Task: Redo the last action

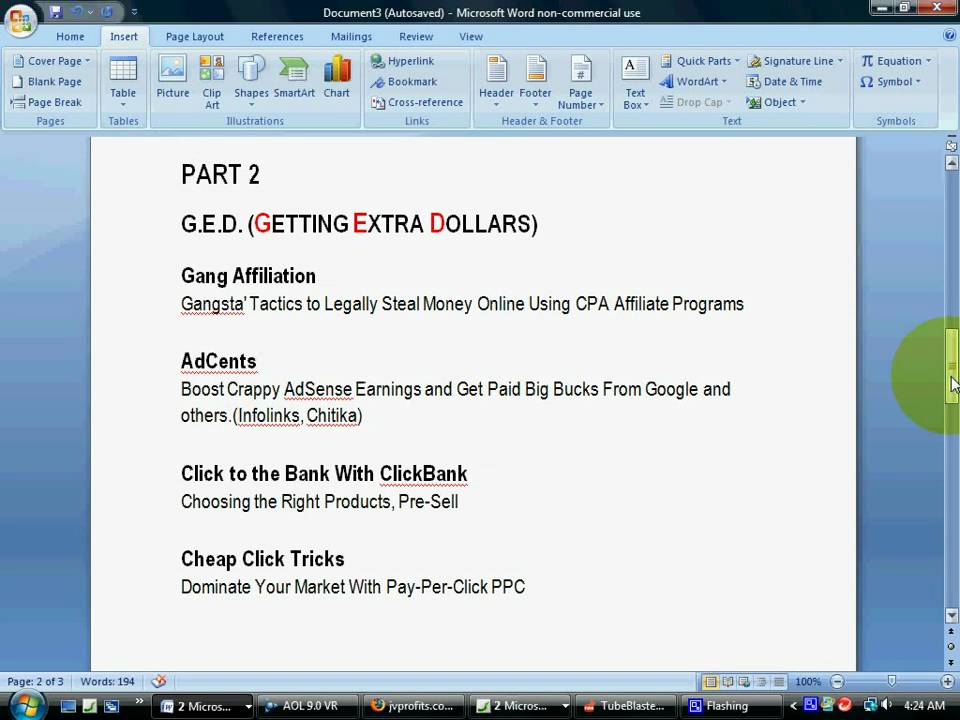Action: pyautogui.click(x=107, y=12)
